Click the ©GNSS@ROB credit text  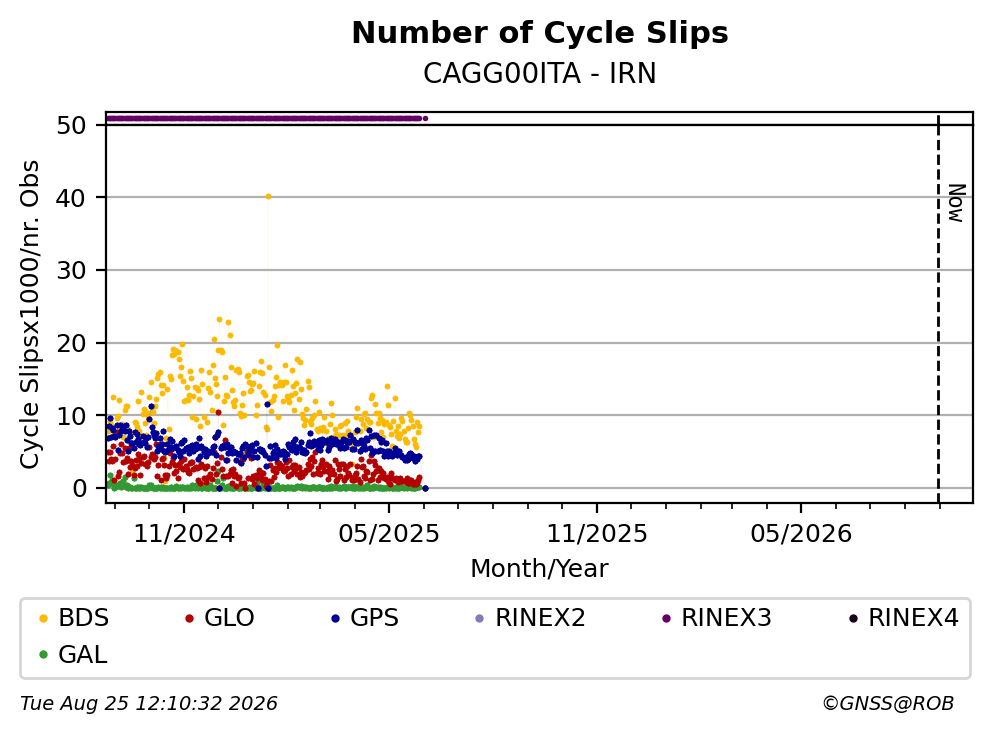[x=888, y=704]
